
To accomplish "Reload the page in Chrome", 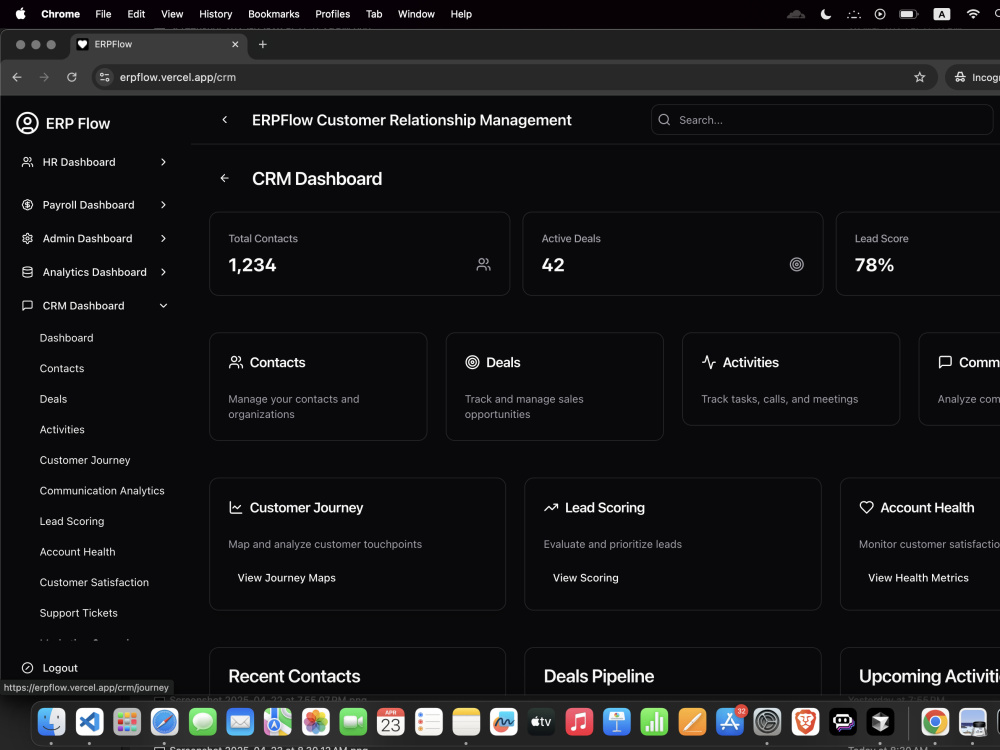I will 72,77.
